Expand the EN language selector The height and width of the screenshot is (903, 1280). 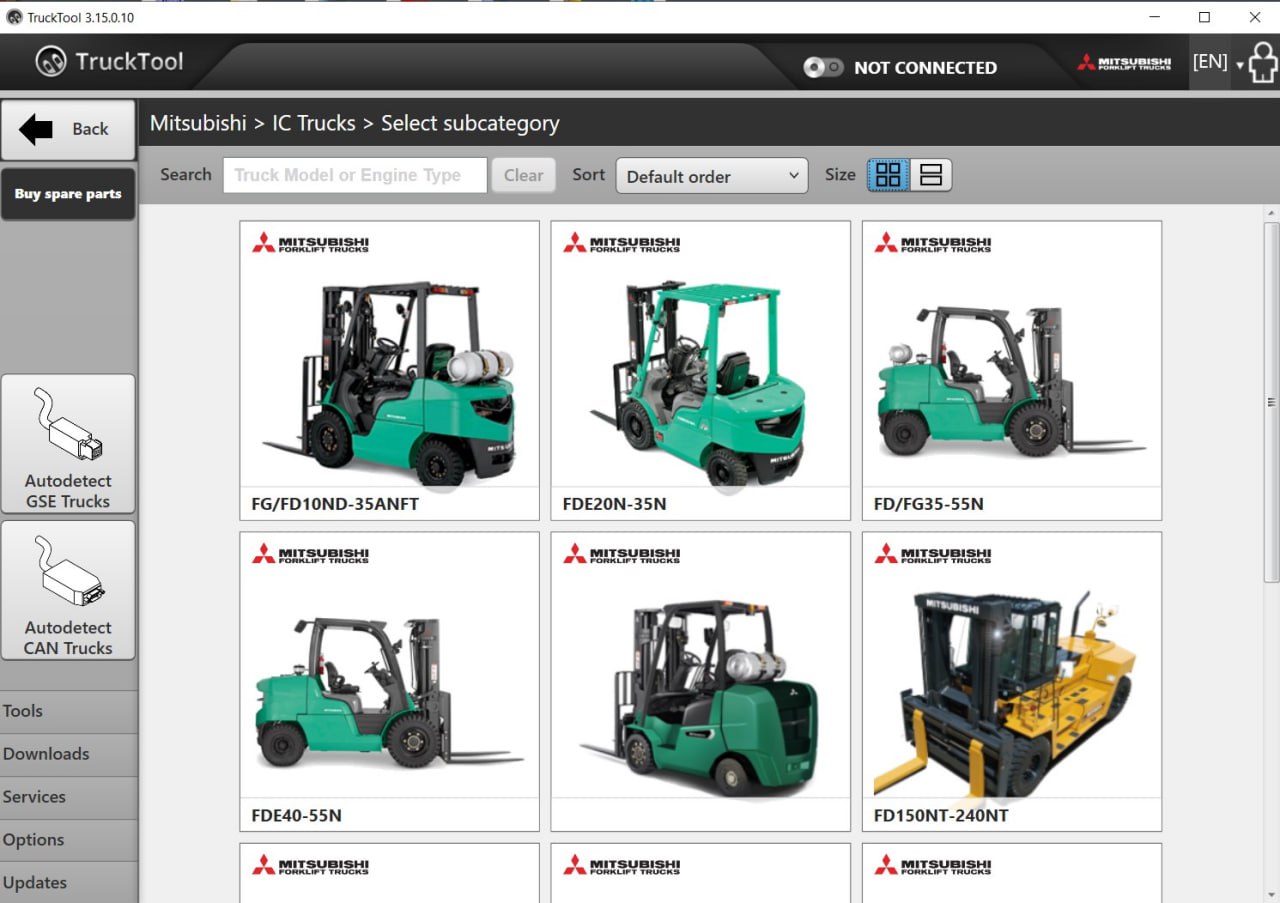1217,63
